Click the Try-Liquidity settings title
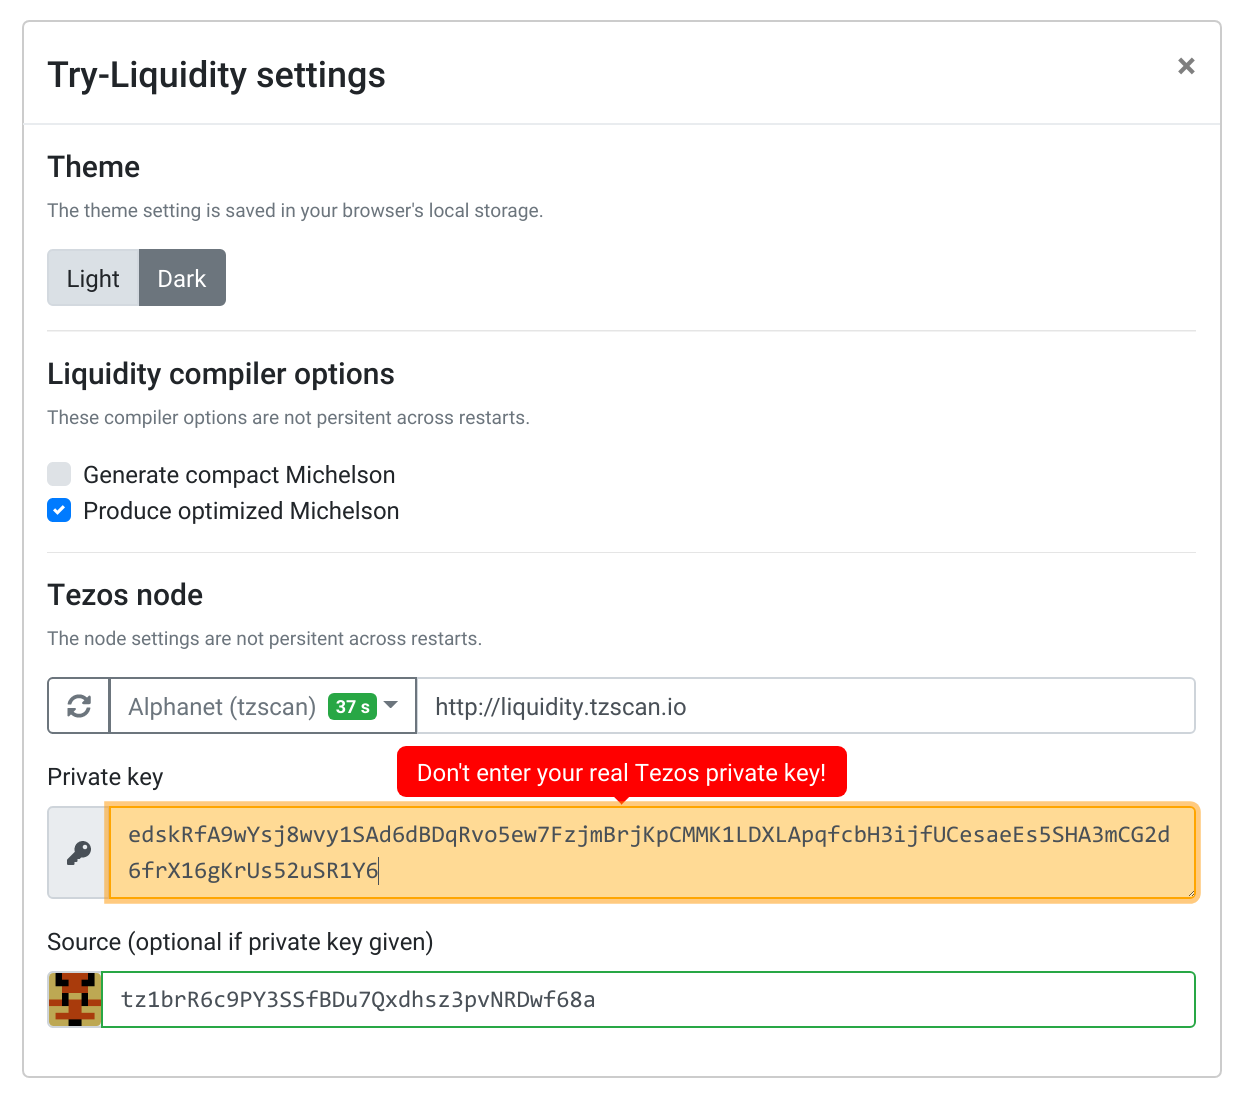 pyautogui.click(x=217, y=75)
